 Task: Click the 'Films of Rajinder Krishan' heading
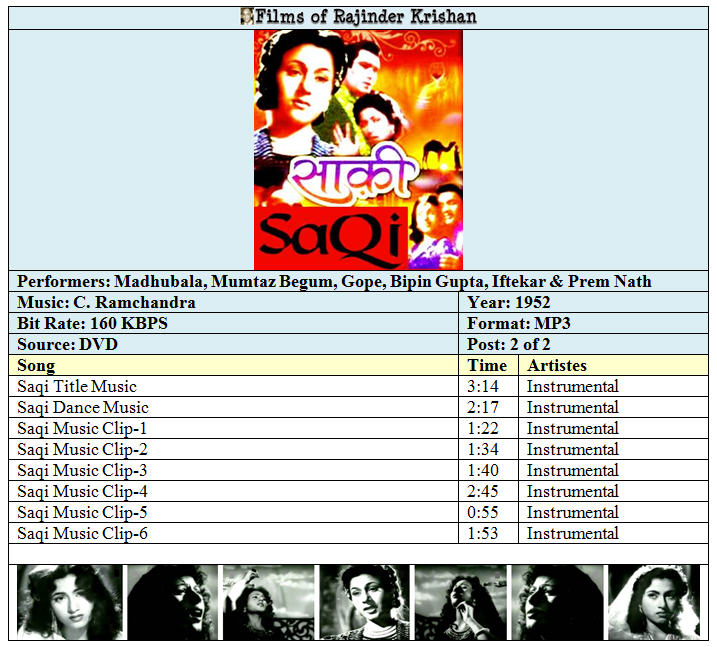(366, 17)
